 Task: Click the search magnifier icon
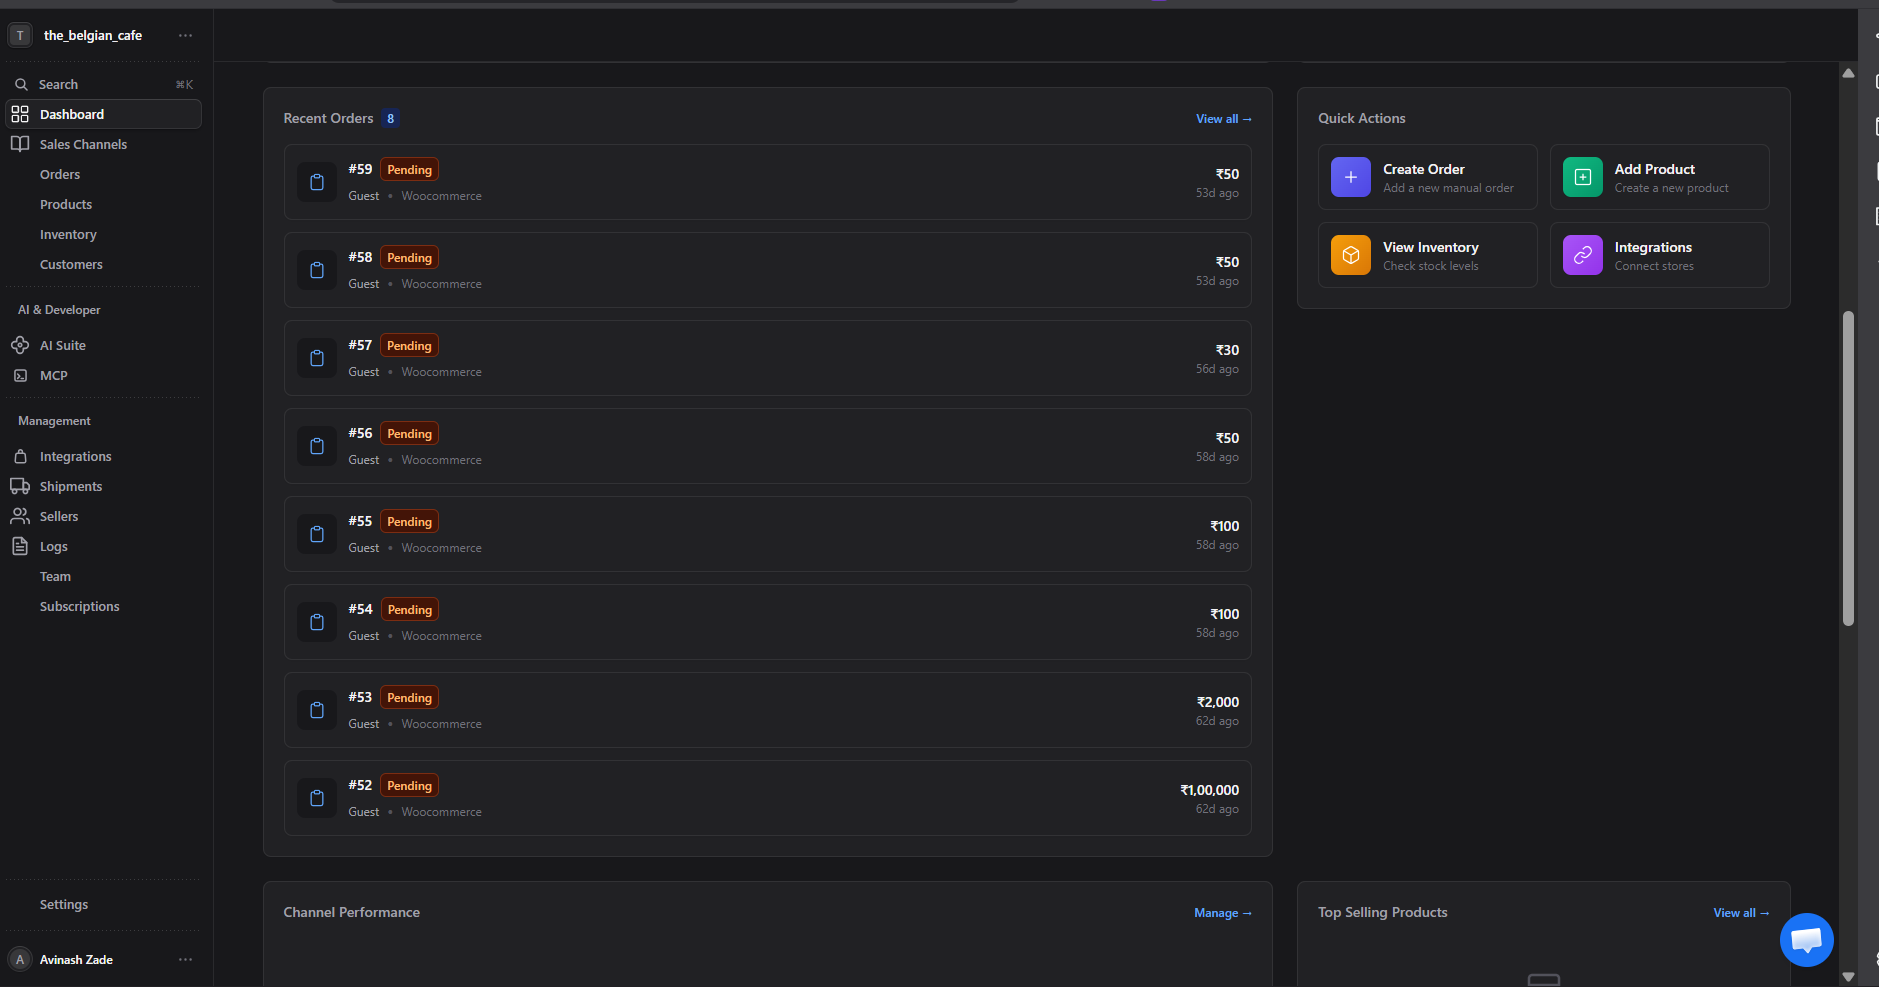tap(21, 84)
